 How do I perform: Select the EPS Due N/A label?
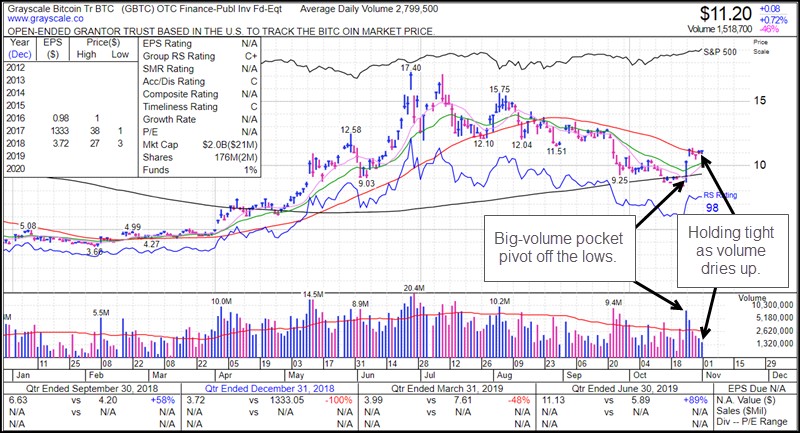pyautogui.click(x=757, y=389)
